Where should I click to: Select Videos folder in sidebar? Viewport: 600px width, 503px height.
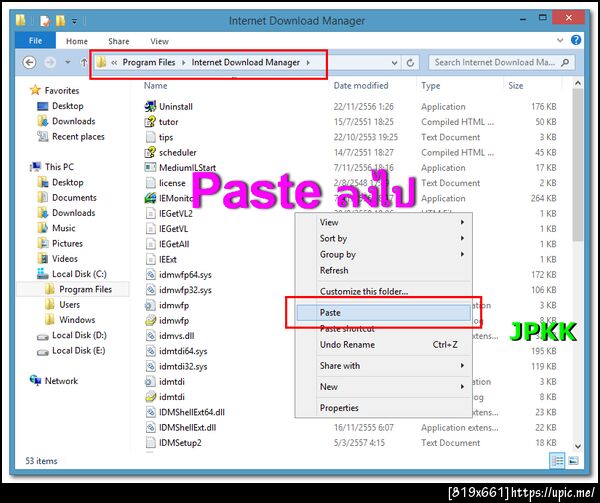(x=65, y=259)
